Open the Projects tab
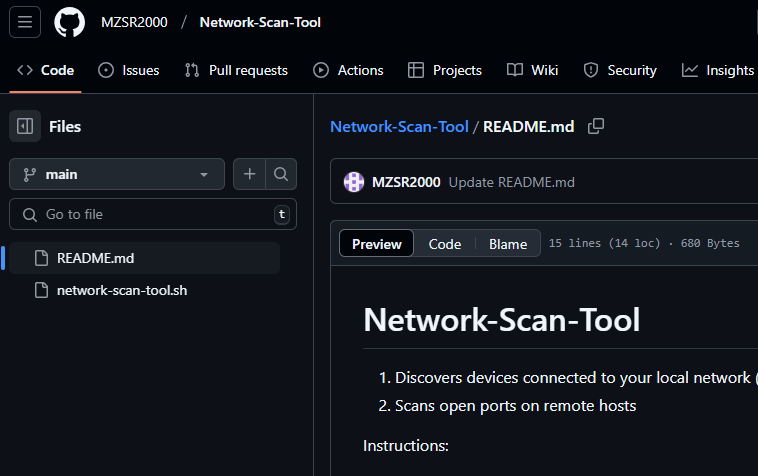The width and height of the screenshot is (758, 476). point(445,70)
